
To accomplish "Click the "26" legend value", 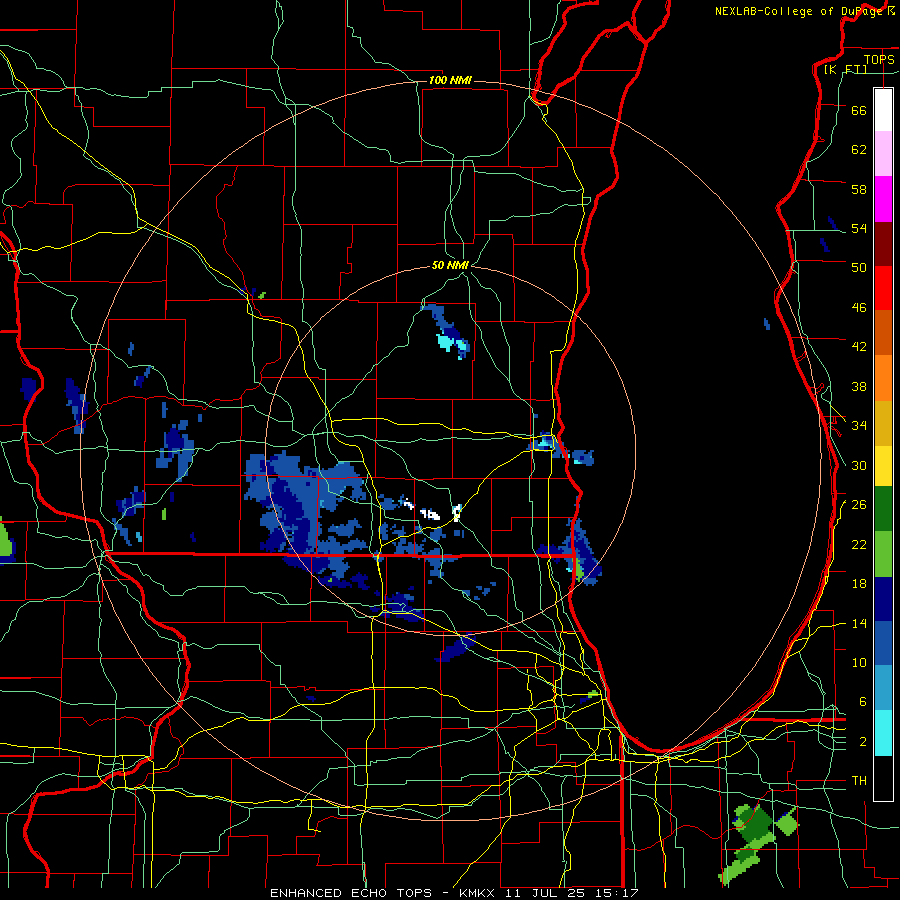I will pos(859,505).
